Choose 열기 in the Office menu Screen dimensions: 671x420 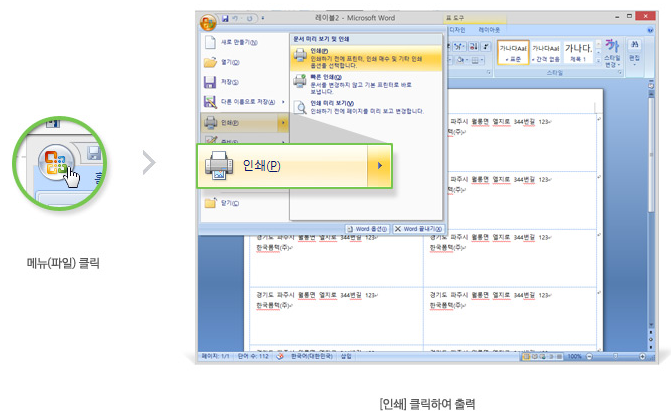coord(244,63)
